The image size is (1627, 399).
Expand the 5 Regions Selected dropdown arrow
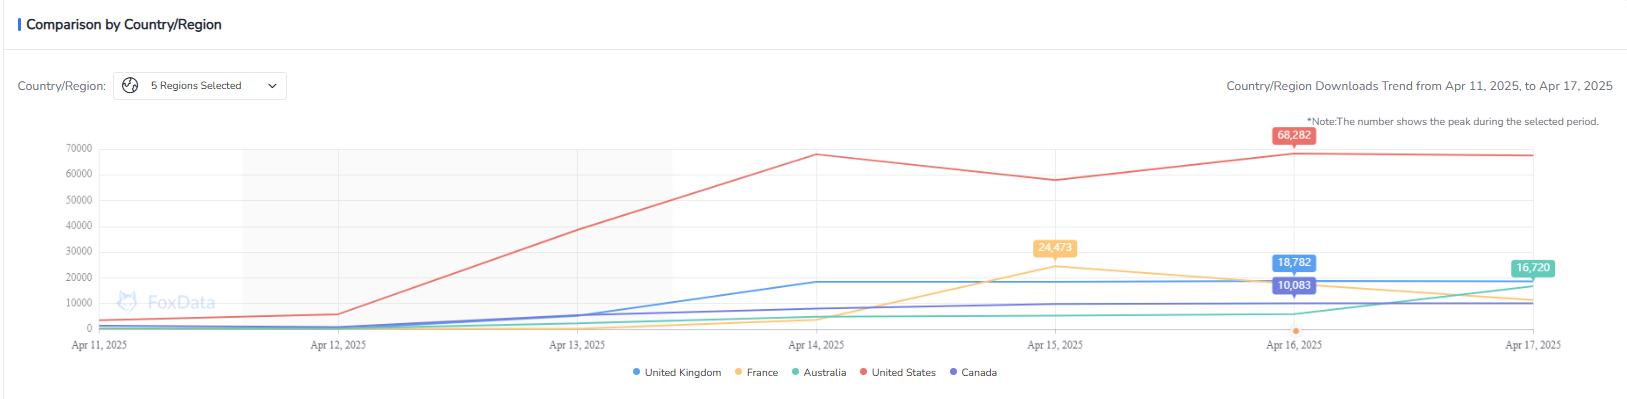272,86
